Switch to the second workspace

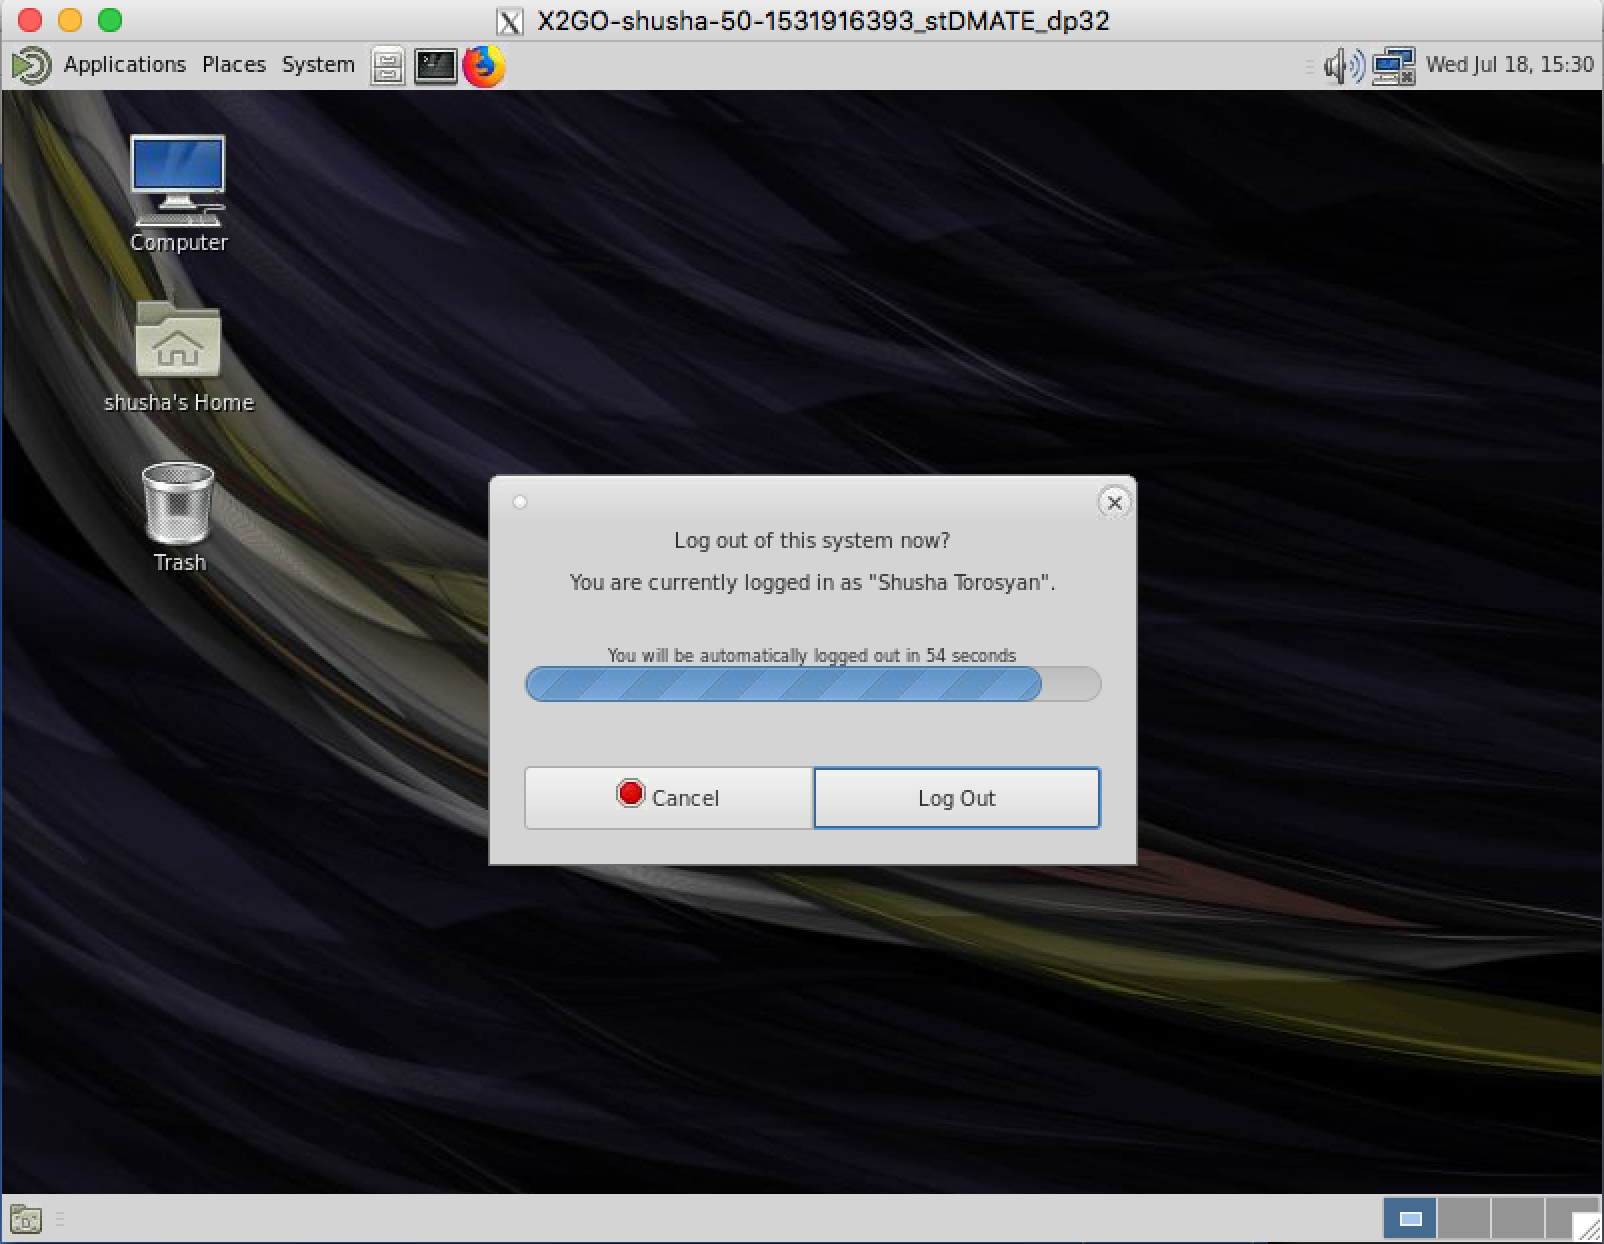tap(1463, 1219)
